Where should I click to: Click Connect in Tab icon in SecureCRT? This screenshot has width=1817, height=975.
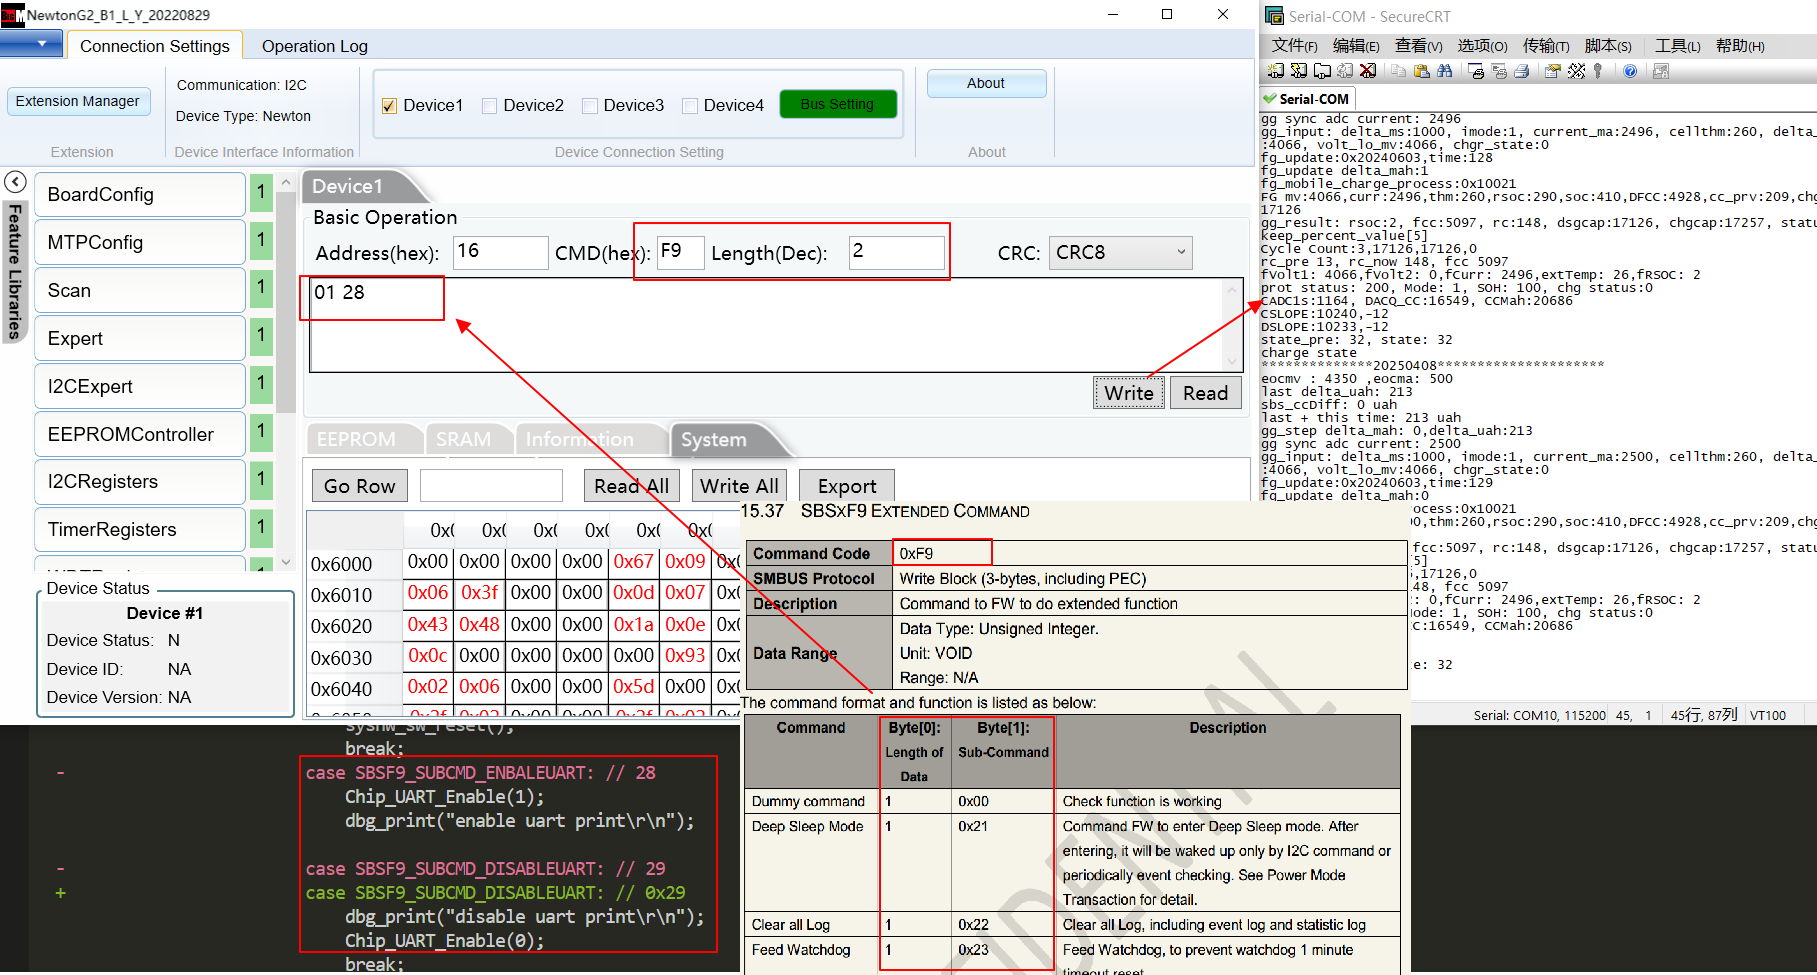coord(1322,71)
